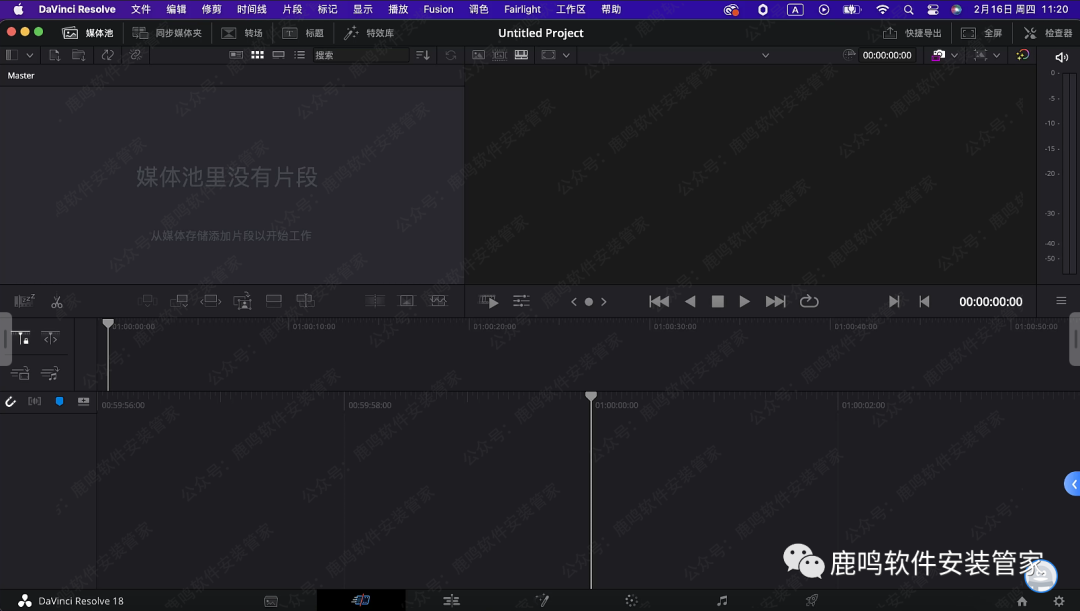Viewport: 1080px width, 611px height.
Task: Switch to the Color page icon
Action: (x=631, y=600)
